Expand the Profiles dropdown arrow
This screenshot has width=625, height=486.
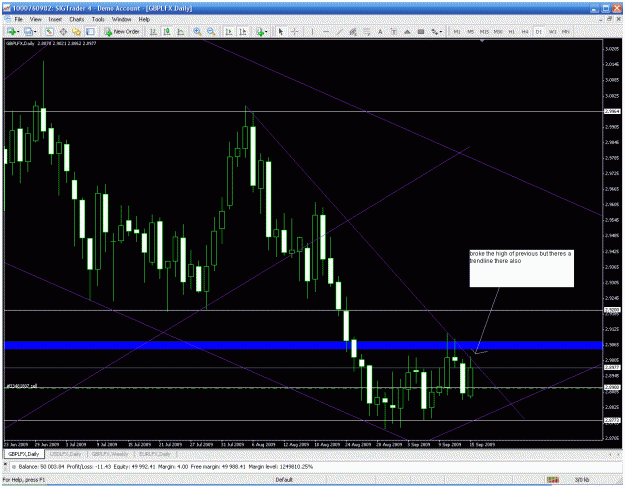35,32
